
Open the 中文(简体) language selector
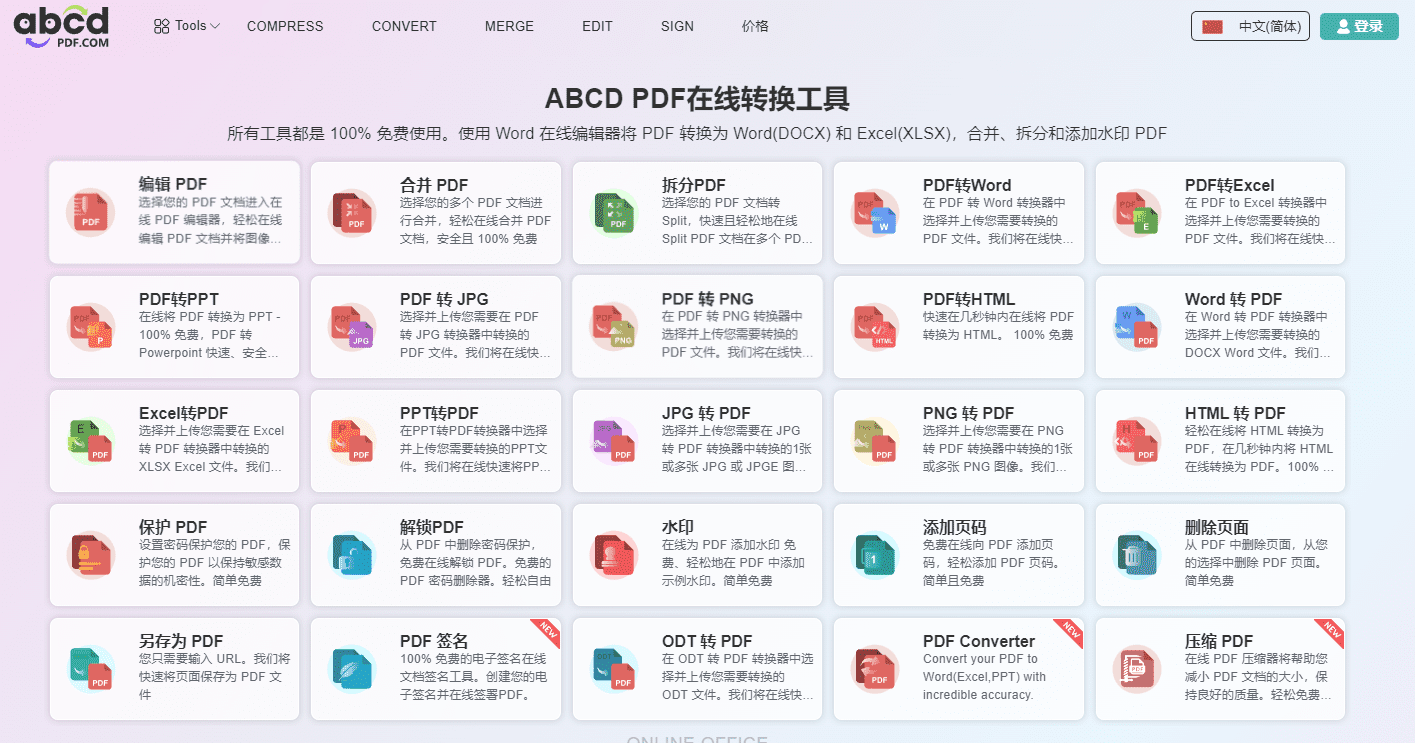tap(1250, 26)
